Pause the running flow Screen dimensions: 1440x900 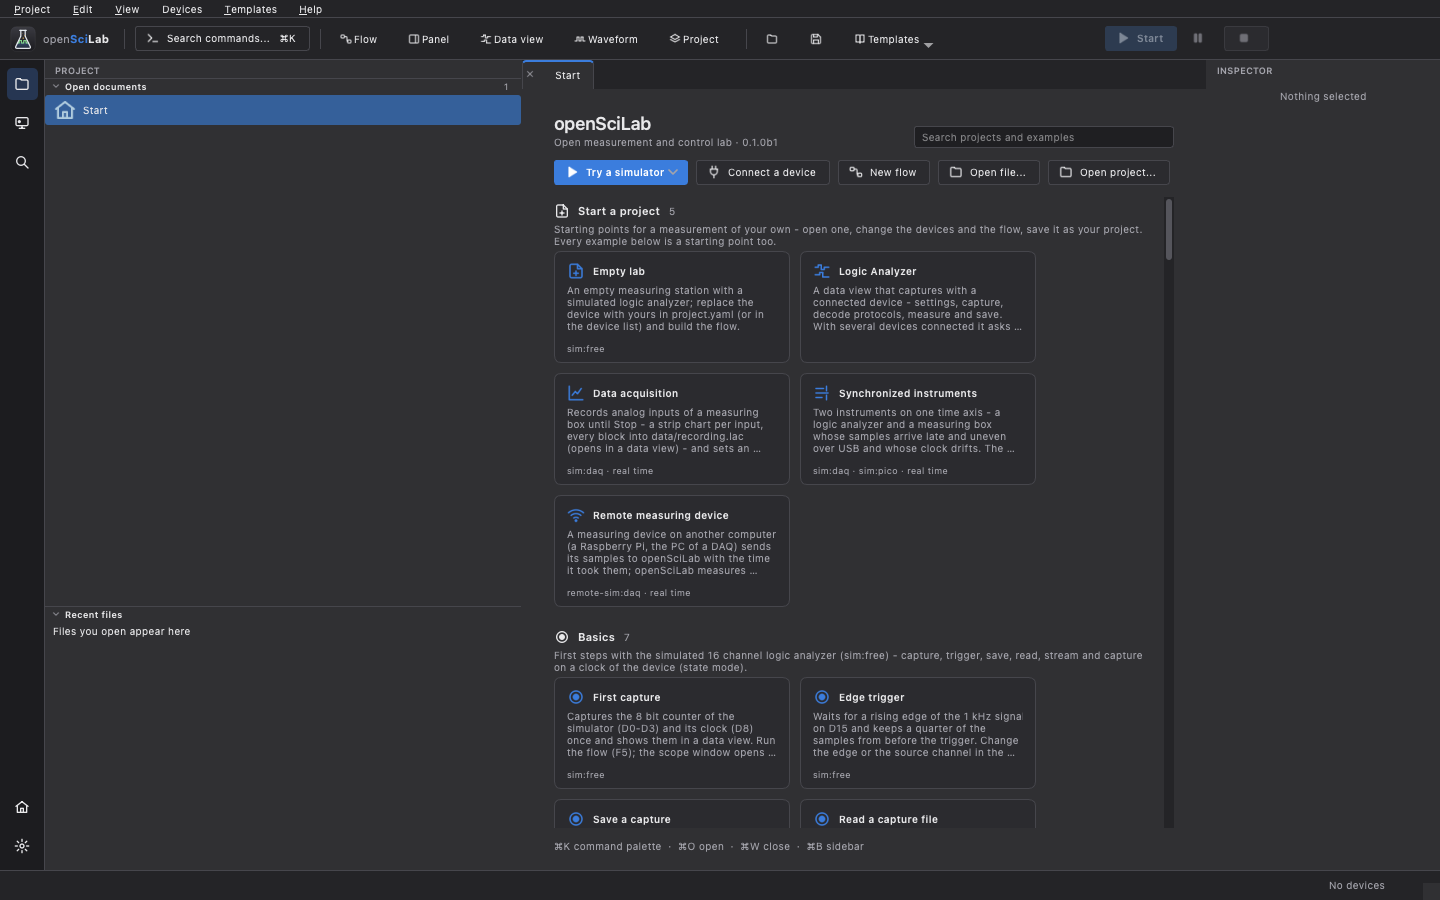(1198, 38)
